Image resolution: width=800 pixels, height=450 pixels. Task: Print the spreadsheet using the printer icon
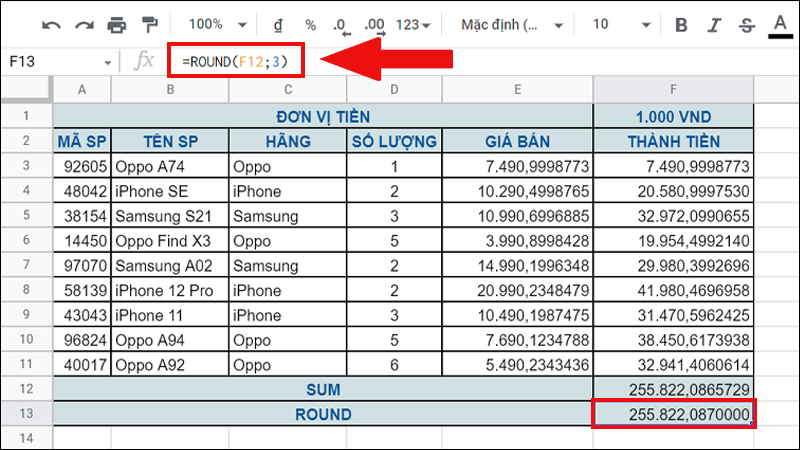pos(117,24)
